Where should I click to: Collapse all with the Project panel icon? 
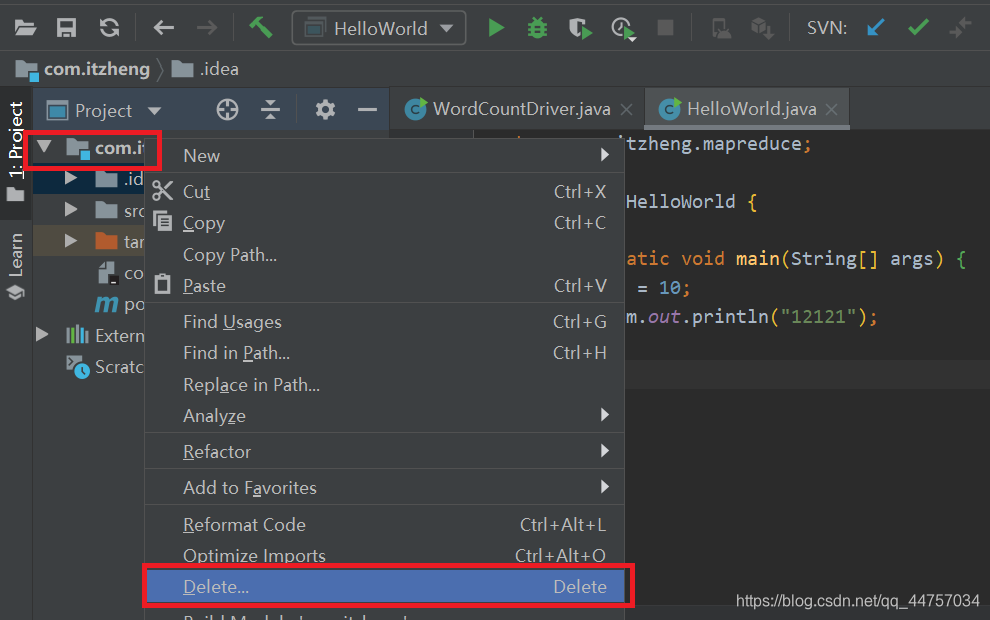(x=270, y=110)
